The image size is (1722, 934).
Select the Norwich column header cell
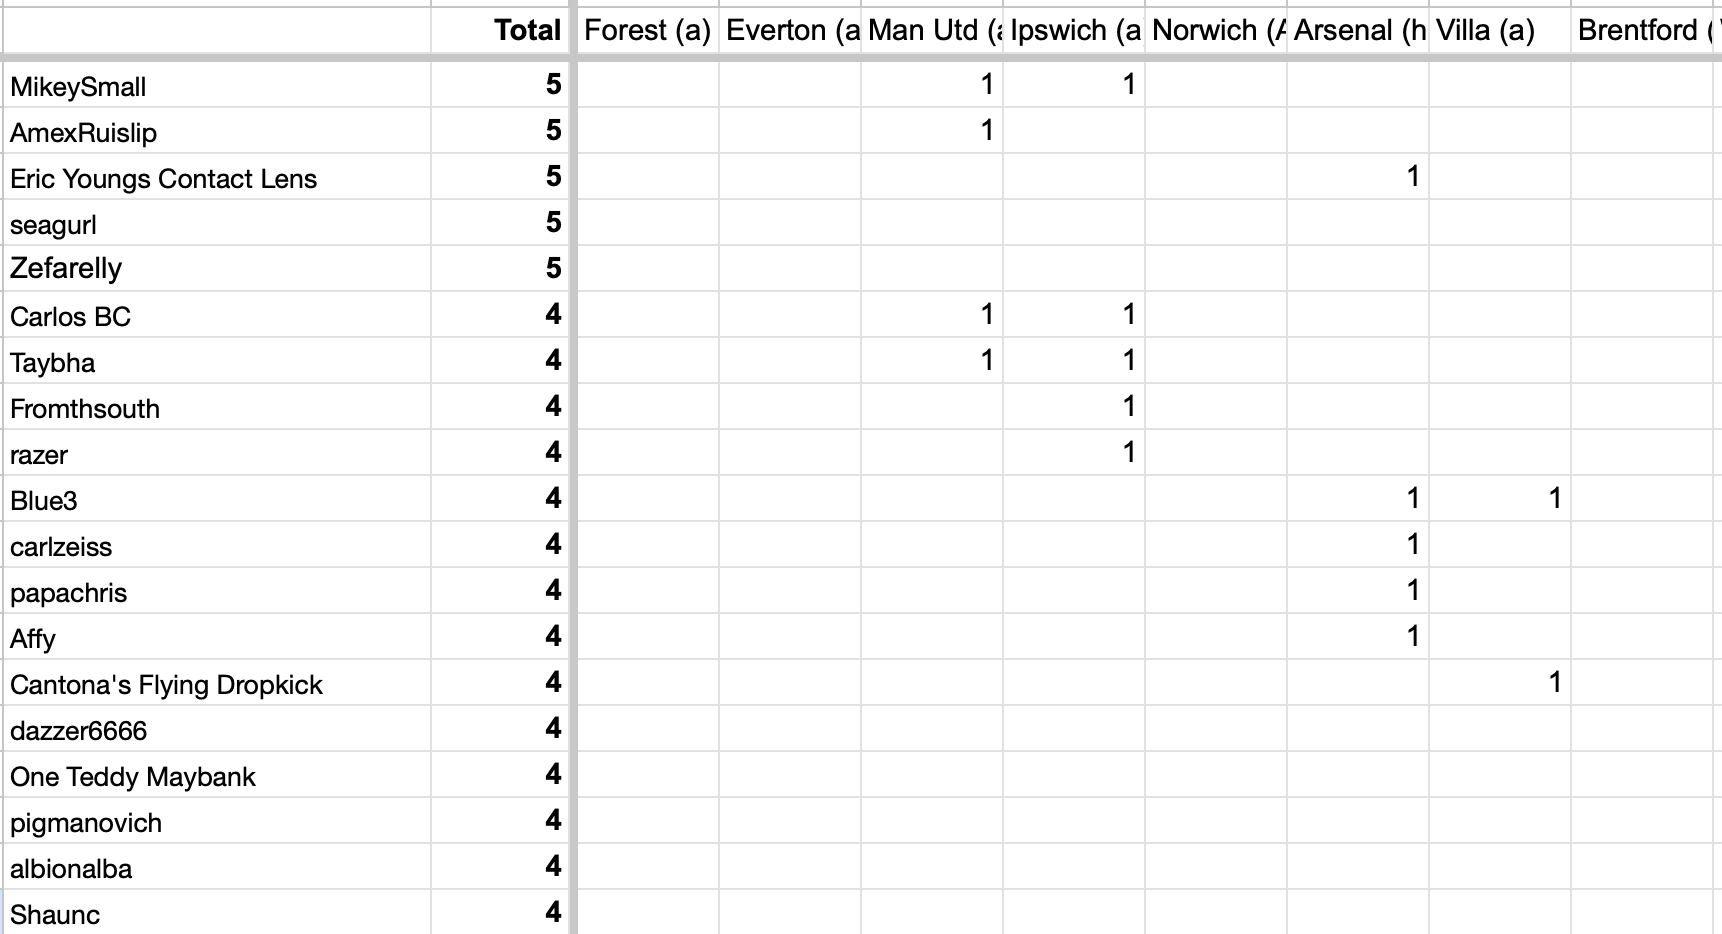pos(1216,30)
